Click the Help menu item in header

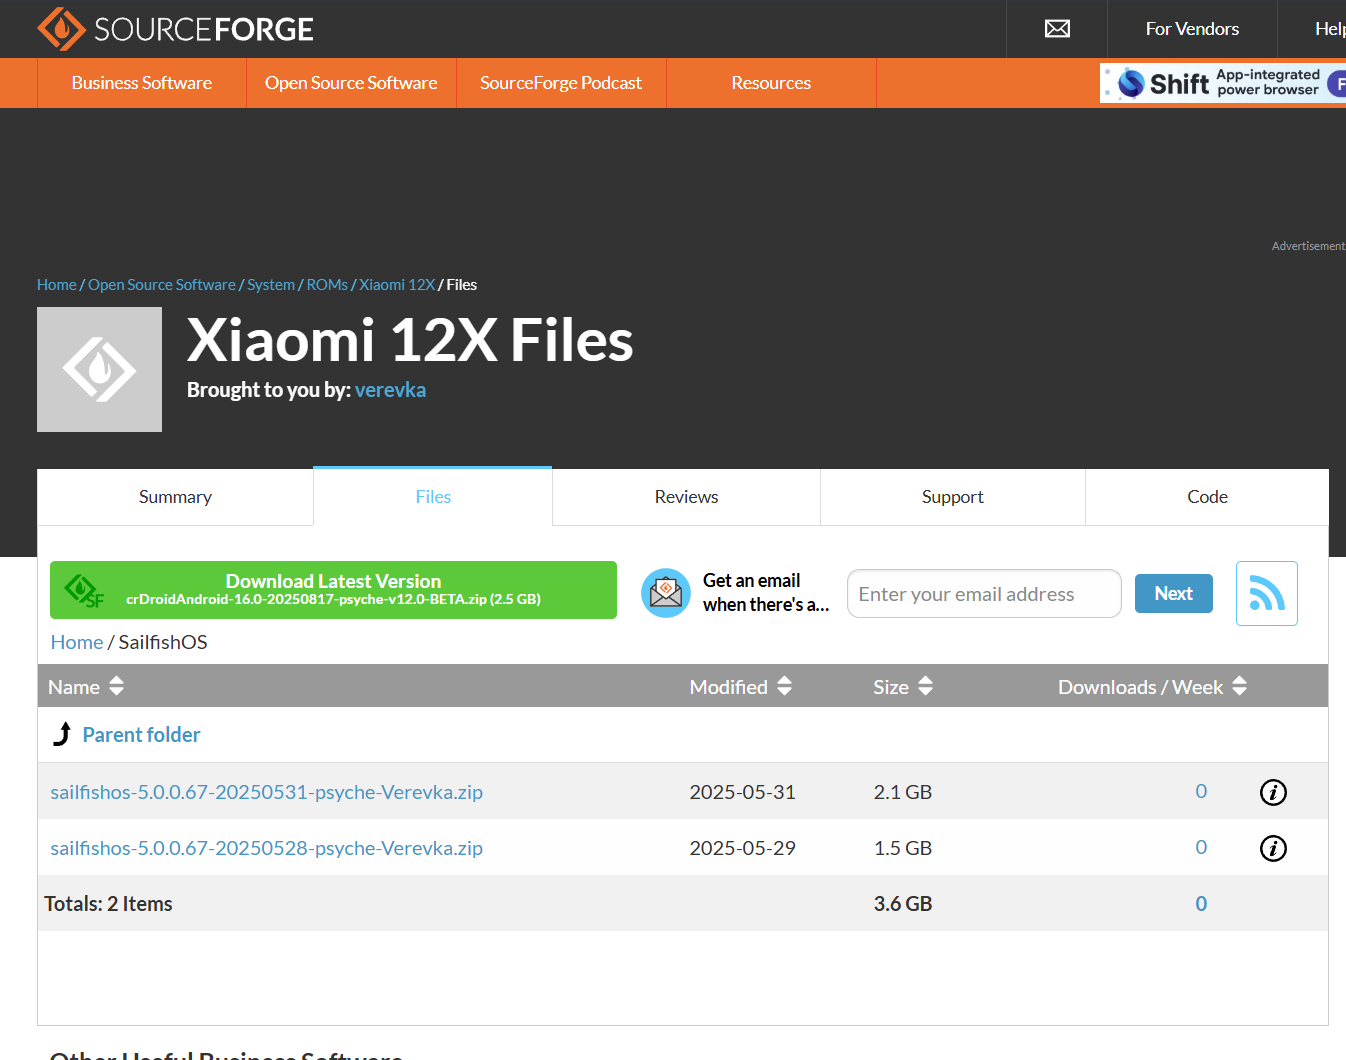click(x=1330, y=29)
